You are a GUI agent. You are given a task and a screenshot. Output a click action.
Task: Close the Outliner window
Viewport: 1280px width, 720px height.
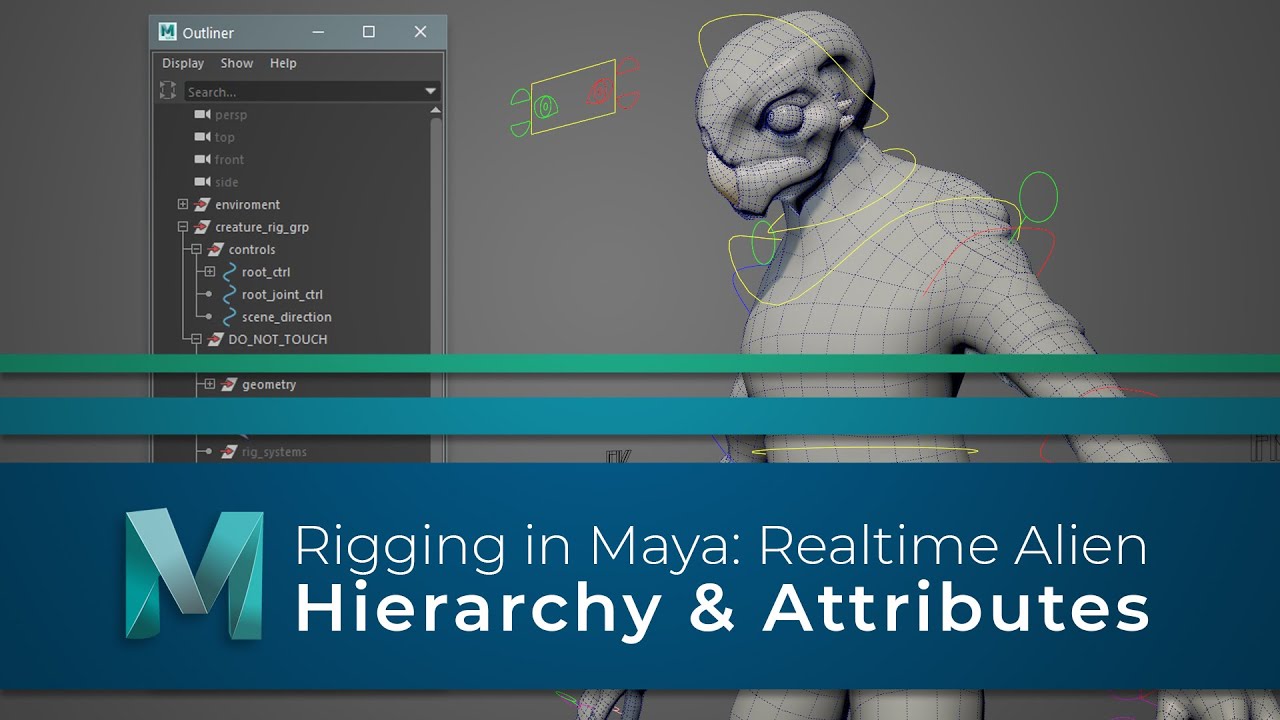point(420,32)
